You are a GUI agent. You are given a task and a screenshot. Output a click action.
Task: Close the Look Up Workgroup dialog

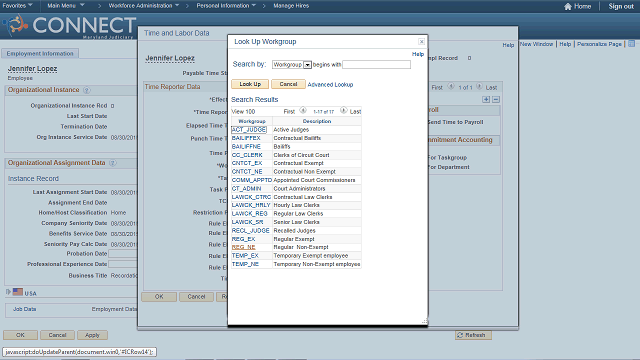[421, 42]
